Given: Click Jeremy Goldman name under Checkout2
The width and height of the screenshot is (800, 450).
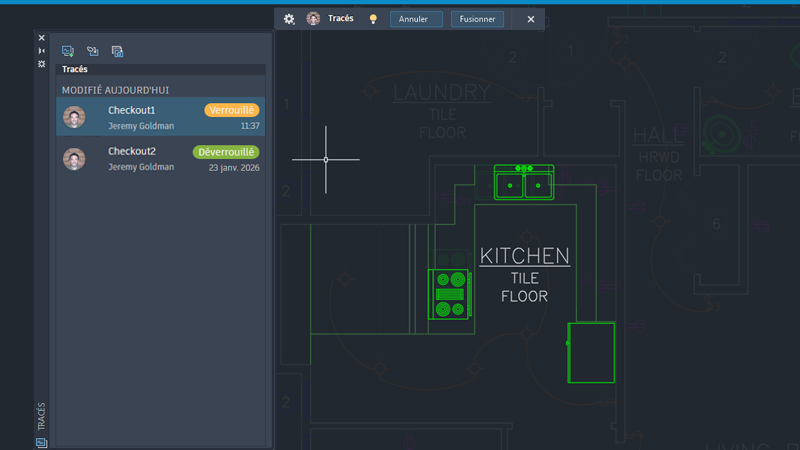Looking at the screenshot, I should [141, 167].
